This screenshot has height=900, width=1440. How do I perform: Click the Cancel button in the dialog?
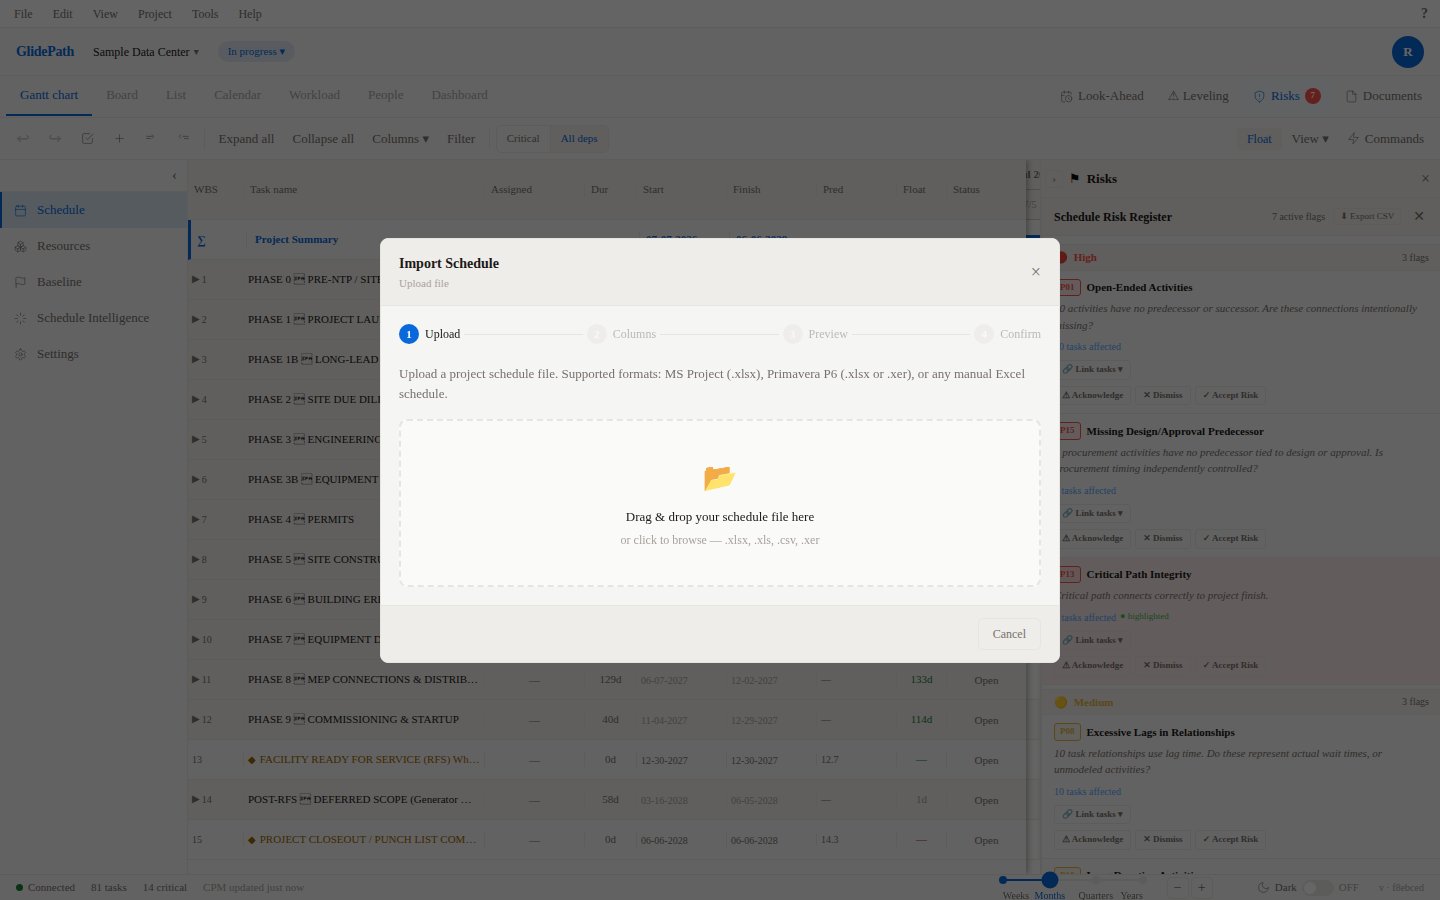pyautogui.click(x=1009, y=634)
